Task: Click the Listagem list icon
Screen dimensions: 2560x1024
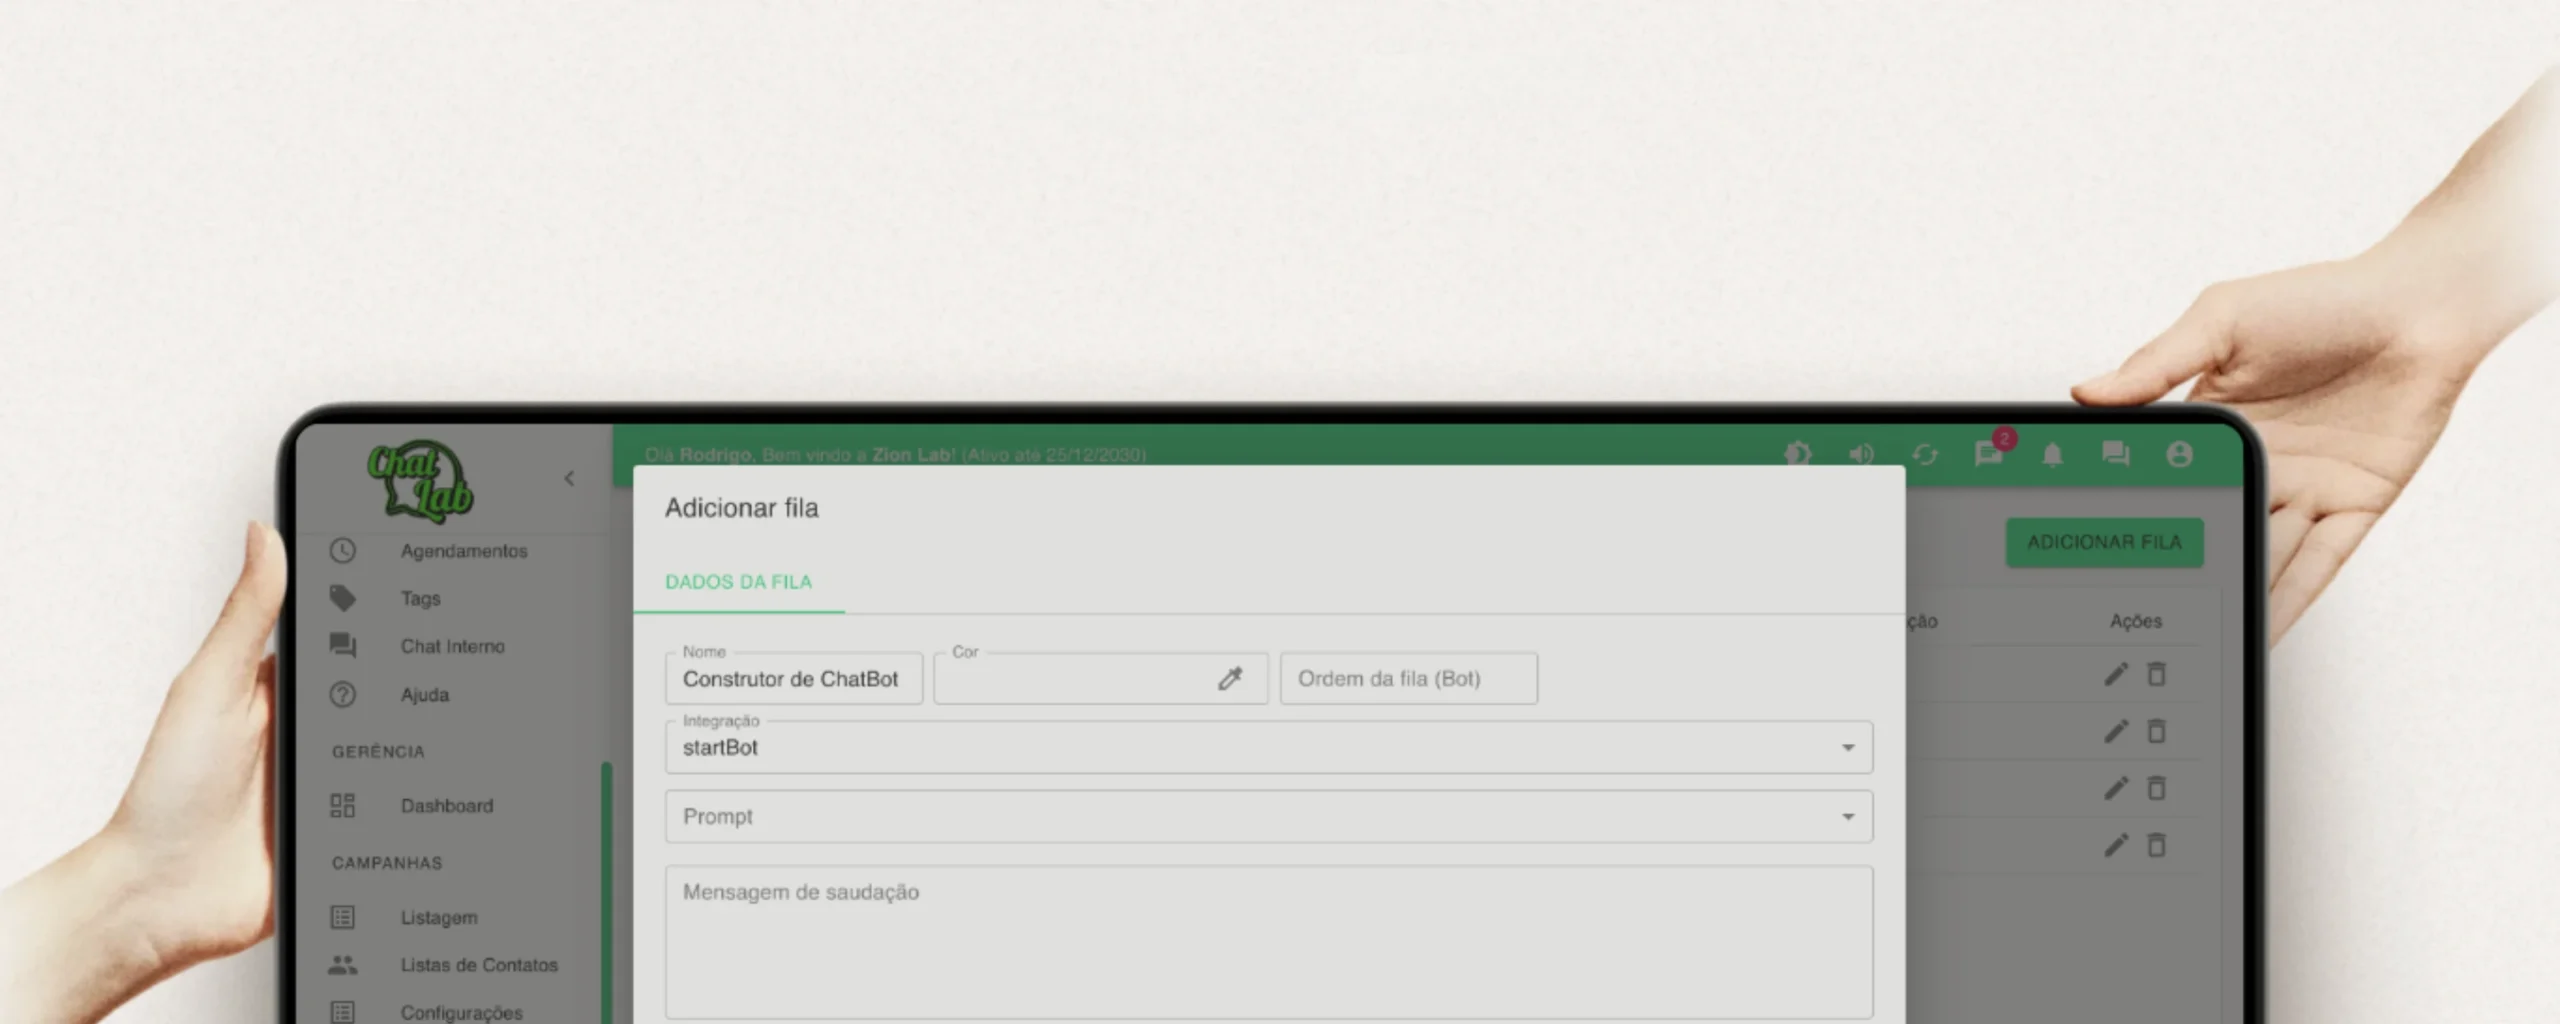Action: (343, 917)
